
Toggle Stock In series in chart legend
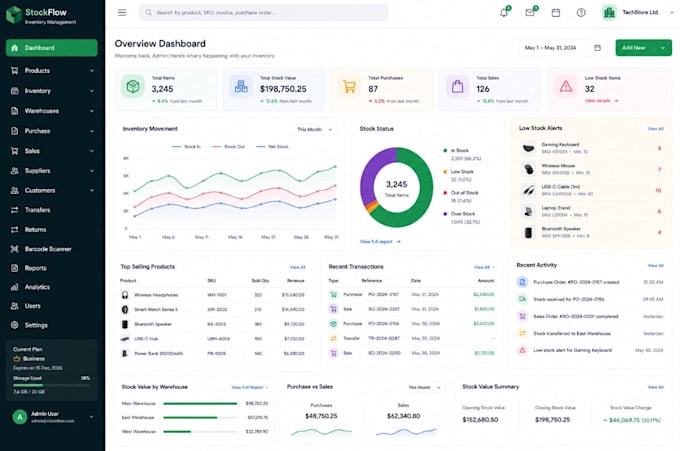click(186, 147)
